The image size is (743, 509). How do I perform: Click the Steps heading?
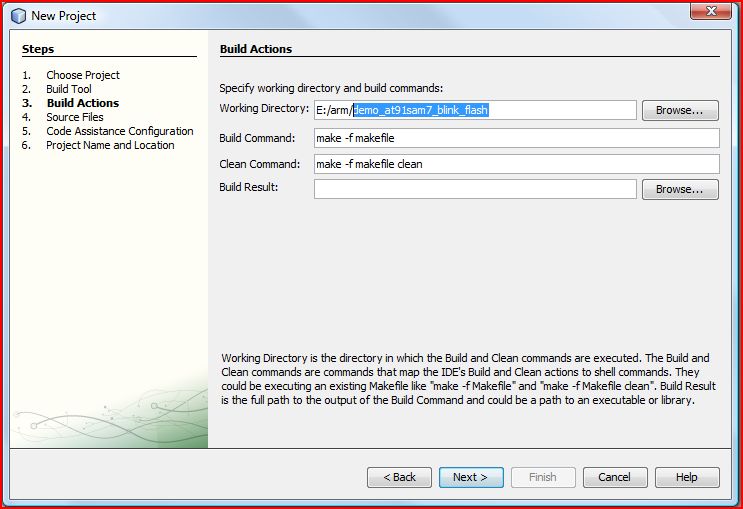tap(38, 49)
